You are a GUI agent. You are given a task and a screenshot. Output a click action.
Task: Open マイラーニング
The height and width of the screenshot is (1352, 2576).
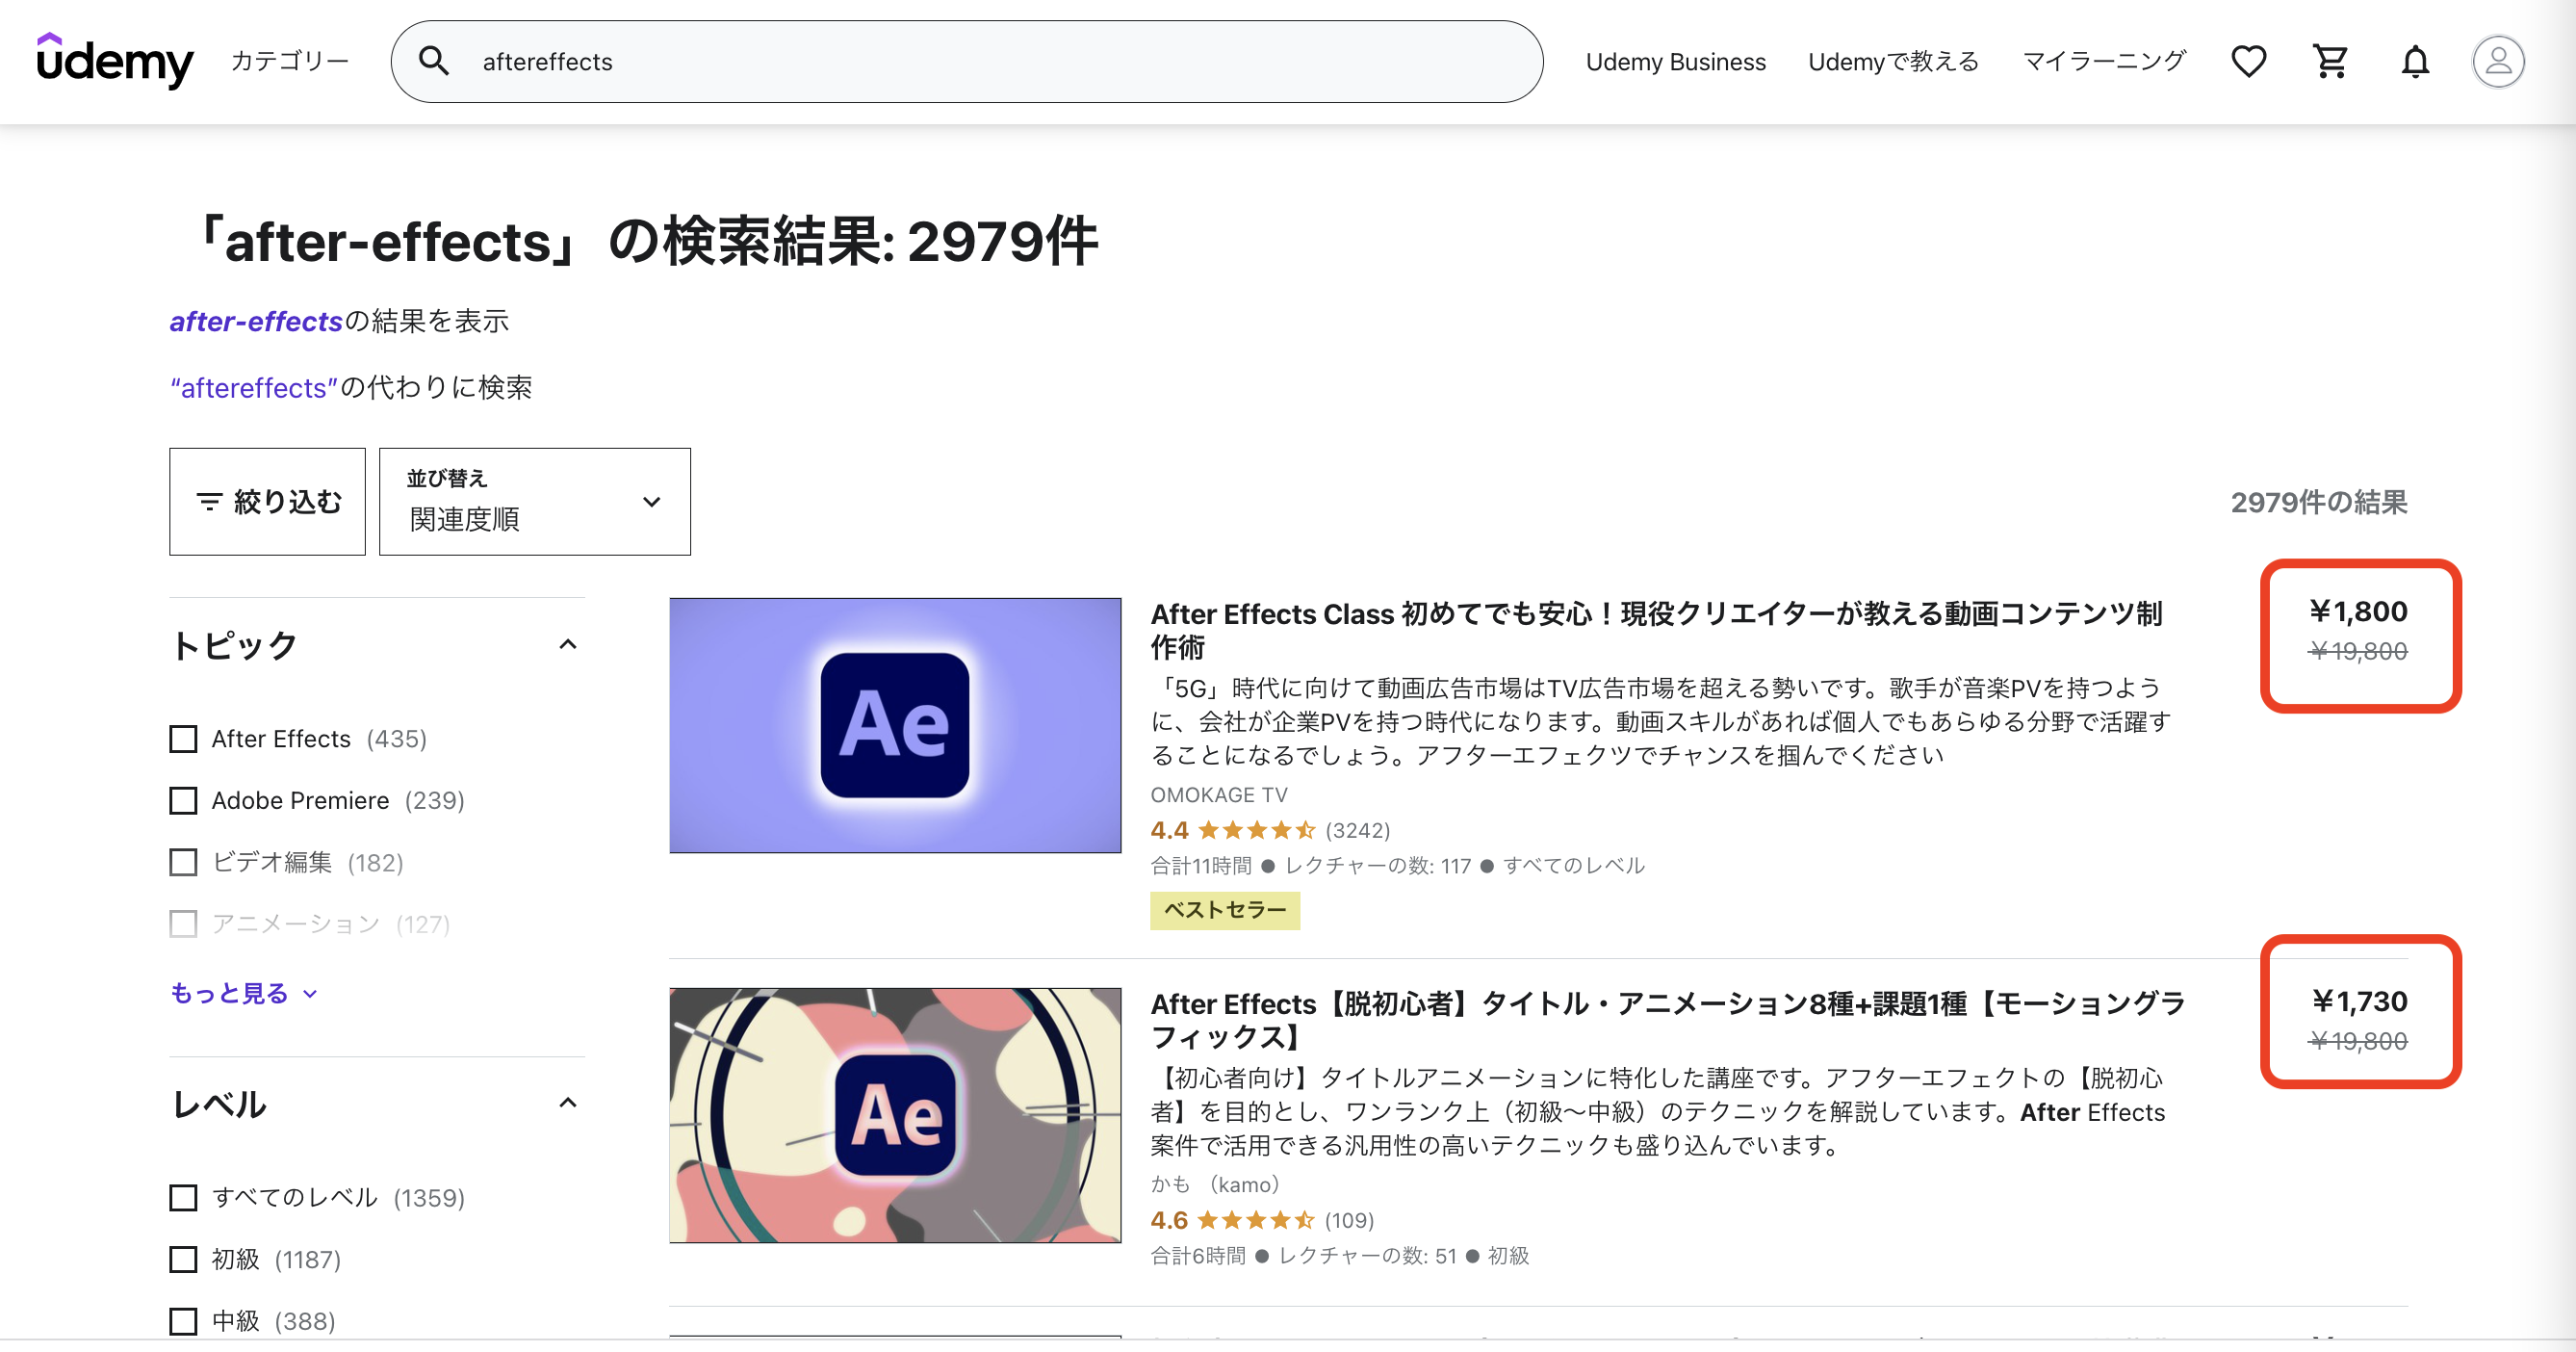(x=2104, y=61)
